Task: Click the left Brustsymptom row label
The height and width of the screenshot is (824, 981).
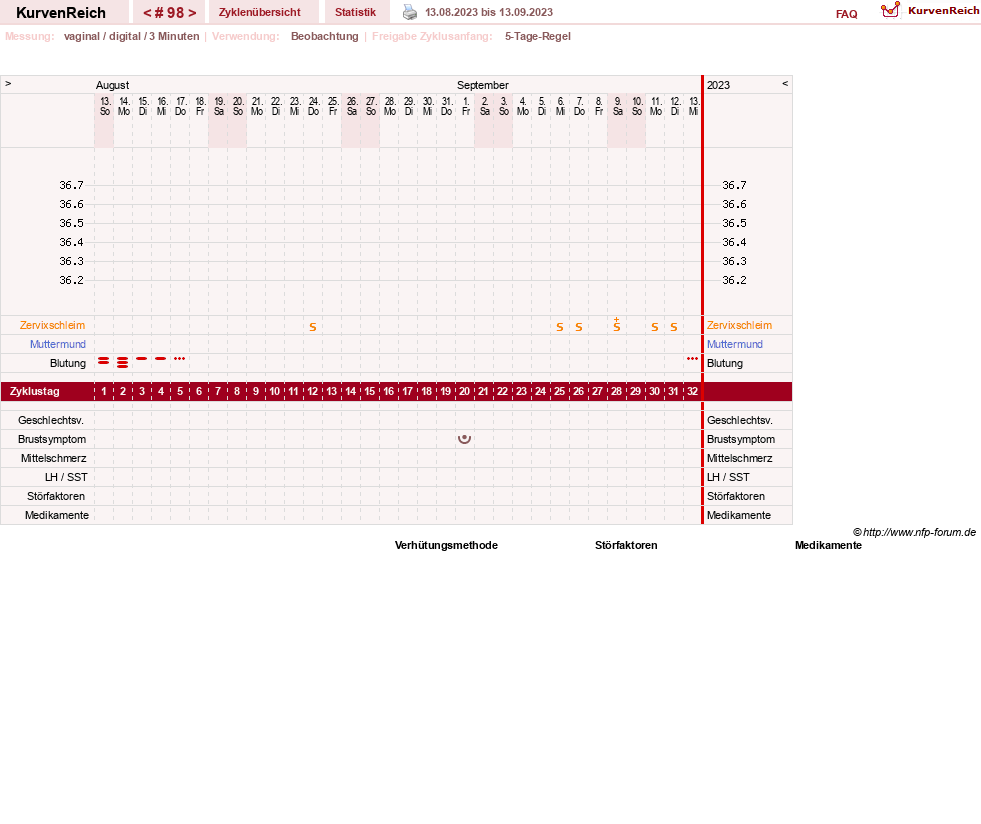Action: 52,439
